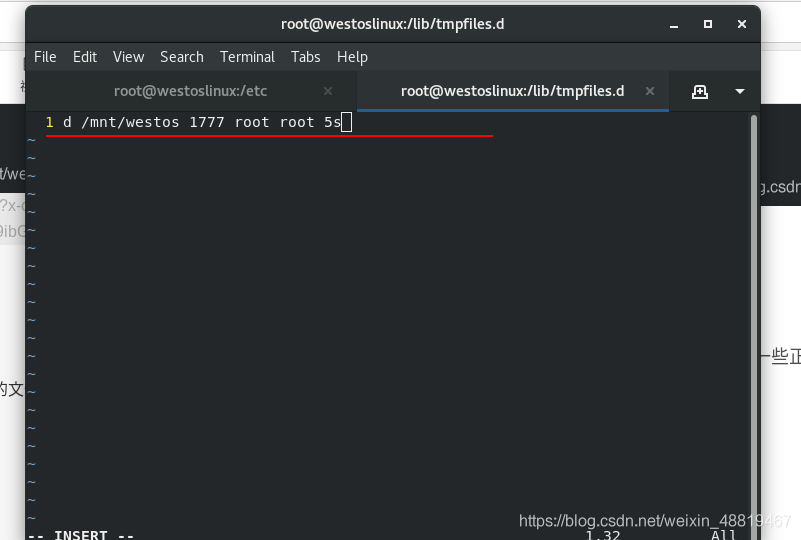Expand the tab list dropdown arrow
Viewport: 801px width, 540px height.
740,91
